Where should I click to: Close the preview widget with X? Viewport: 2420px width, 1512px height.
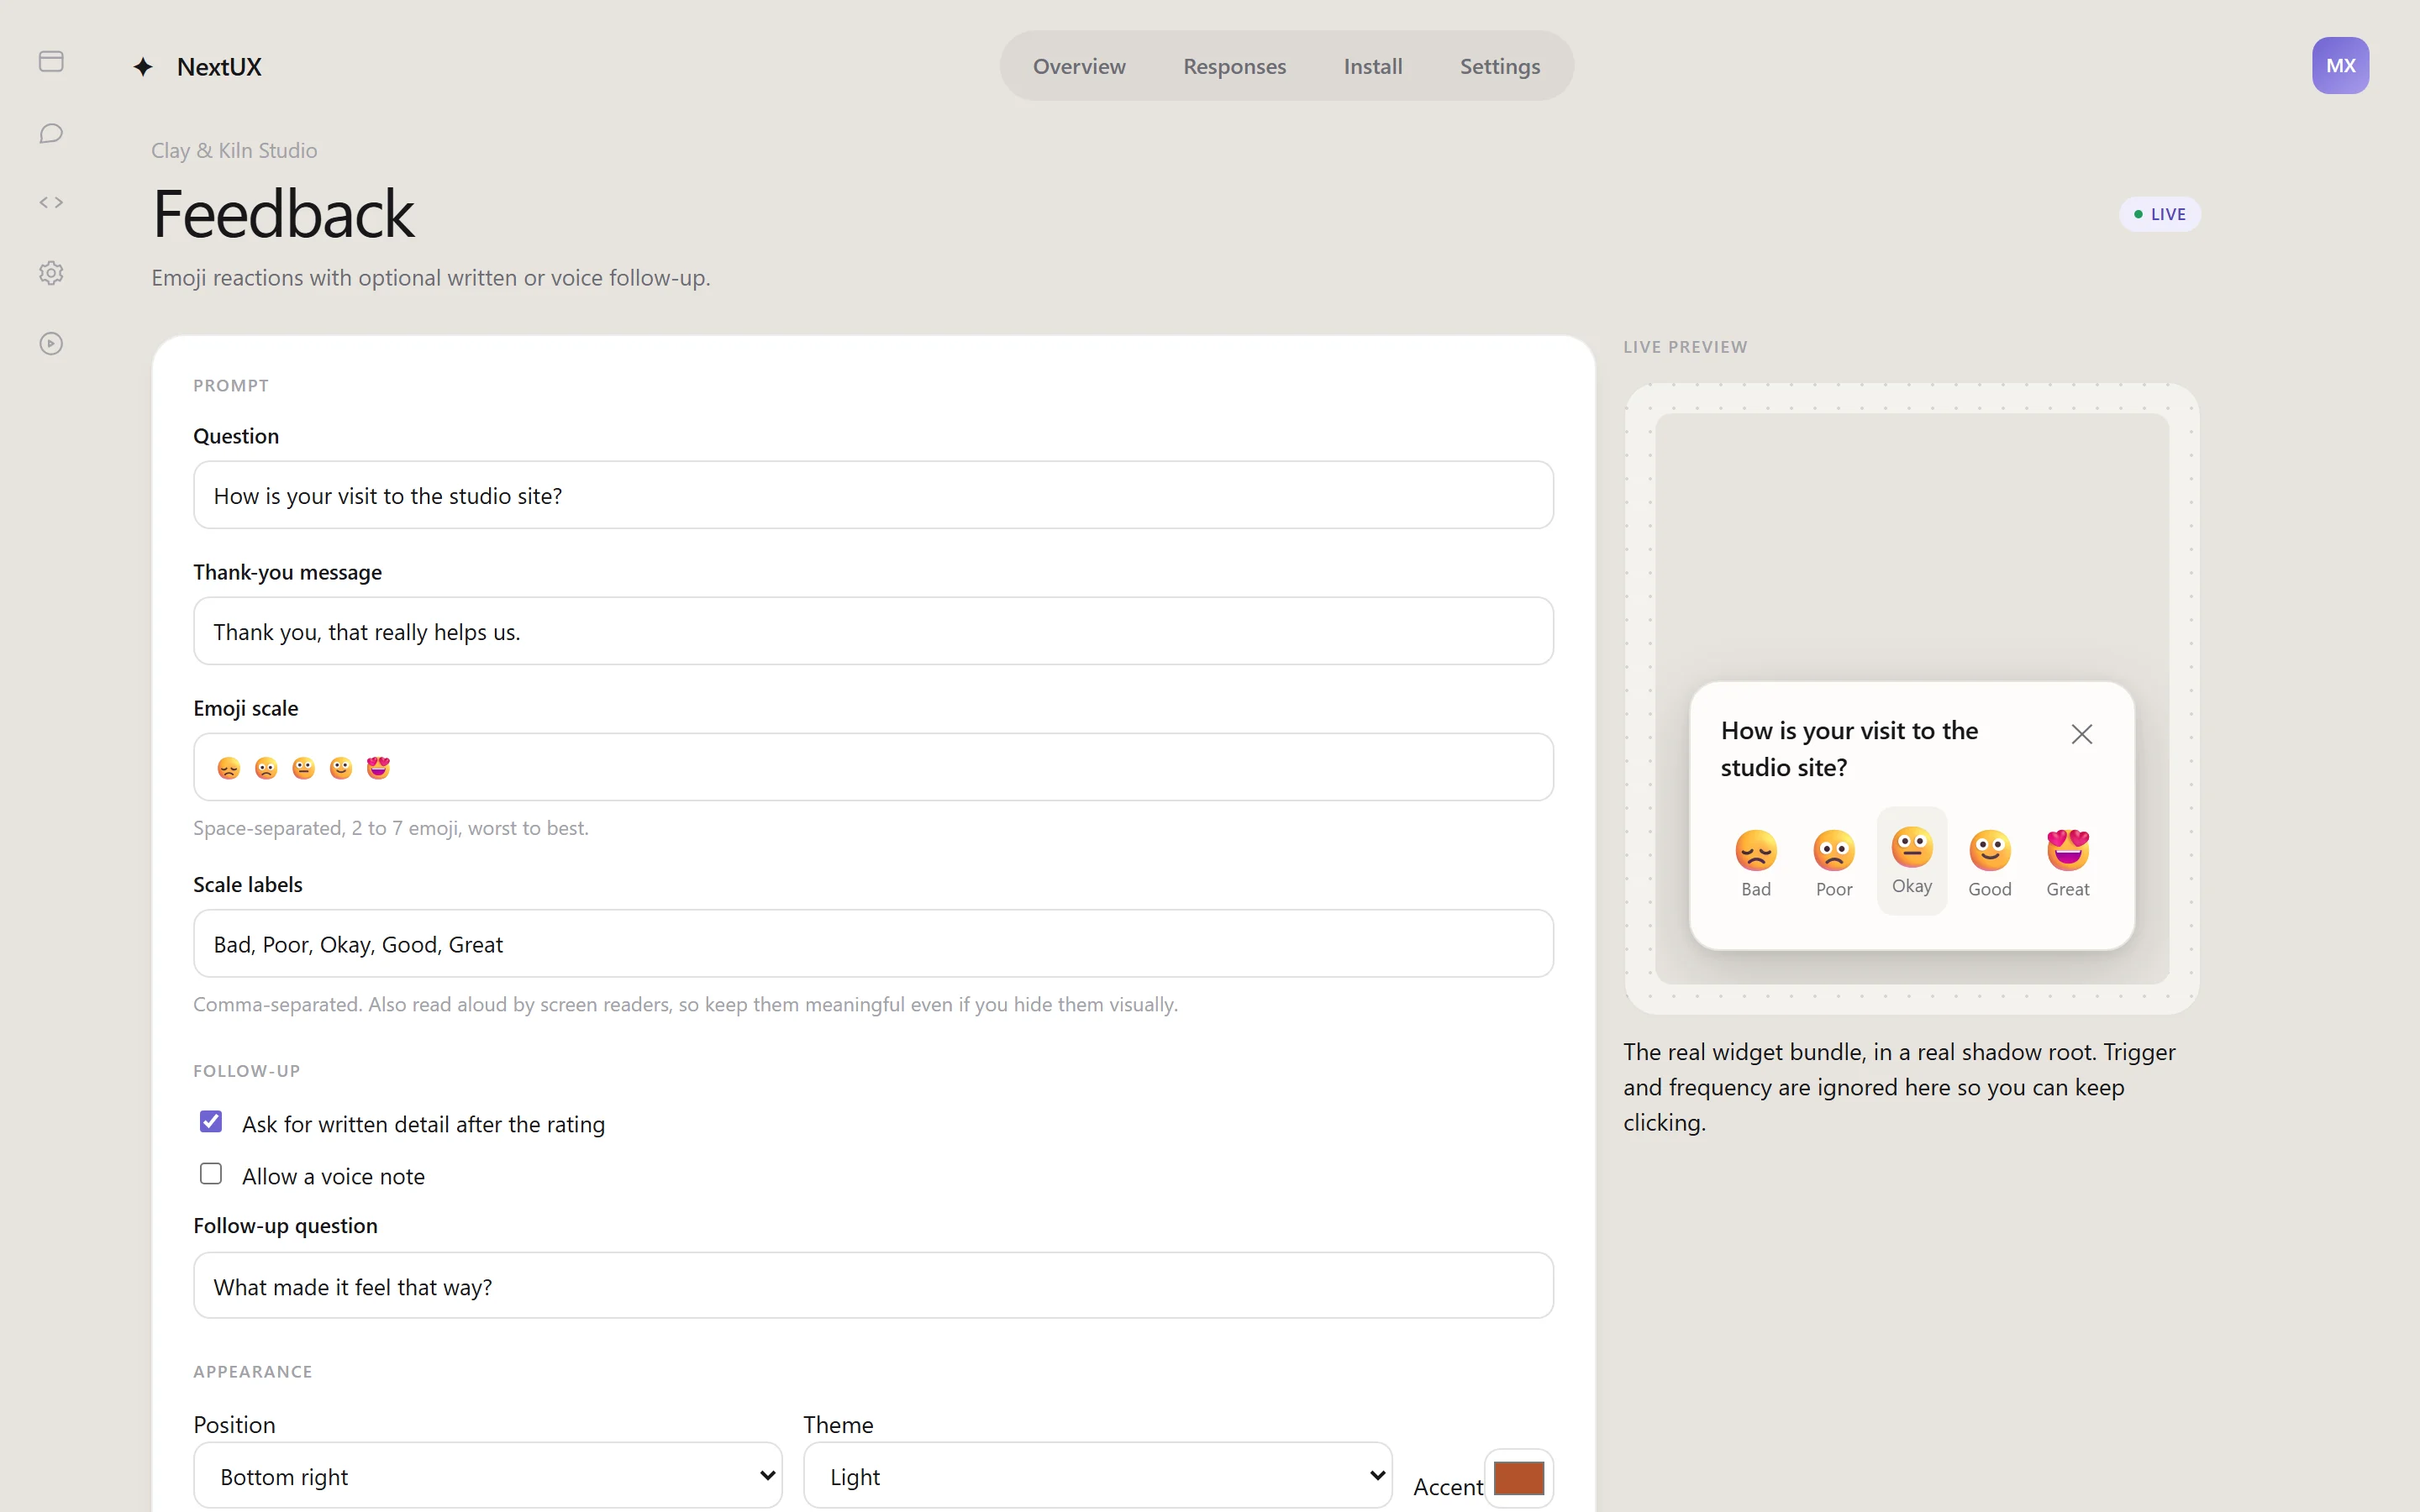[2082, 734]
